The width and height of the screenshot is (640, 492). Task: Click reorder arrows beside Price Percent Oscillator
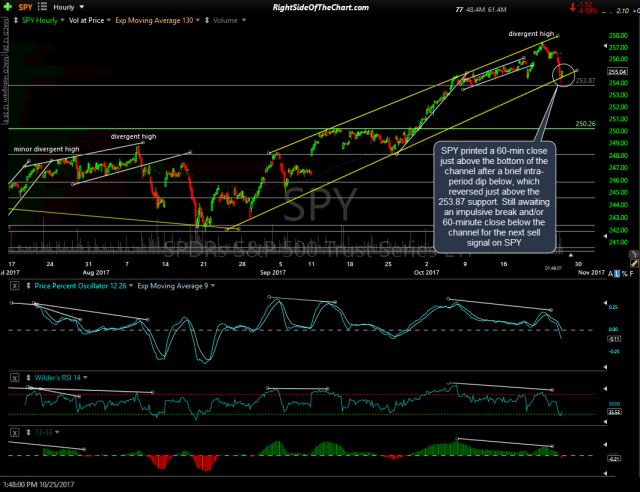(x=28, y=286)
